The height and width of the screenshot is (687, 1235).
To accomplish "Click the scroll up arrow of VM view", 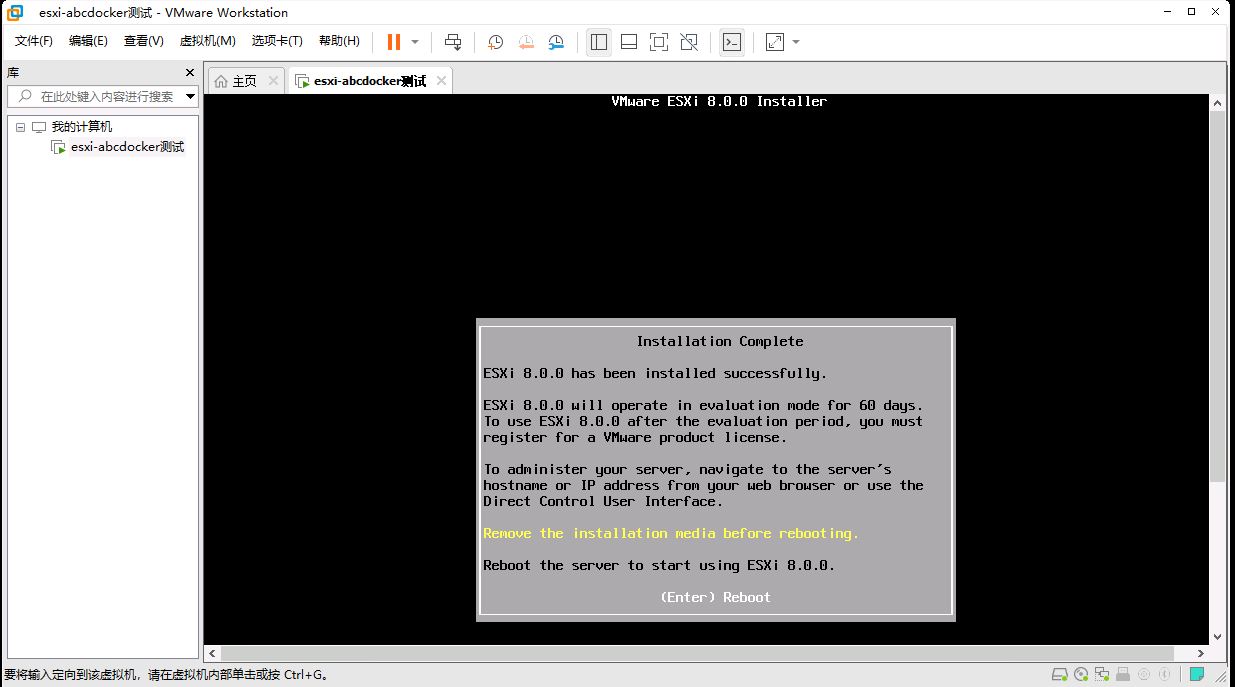I will [1217, 103].
